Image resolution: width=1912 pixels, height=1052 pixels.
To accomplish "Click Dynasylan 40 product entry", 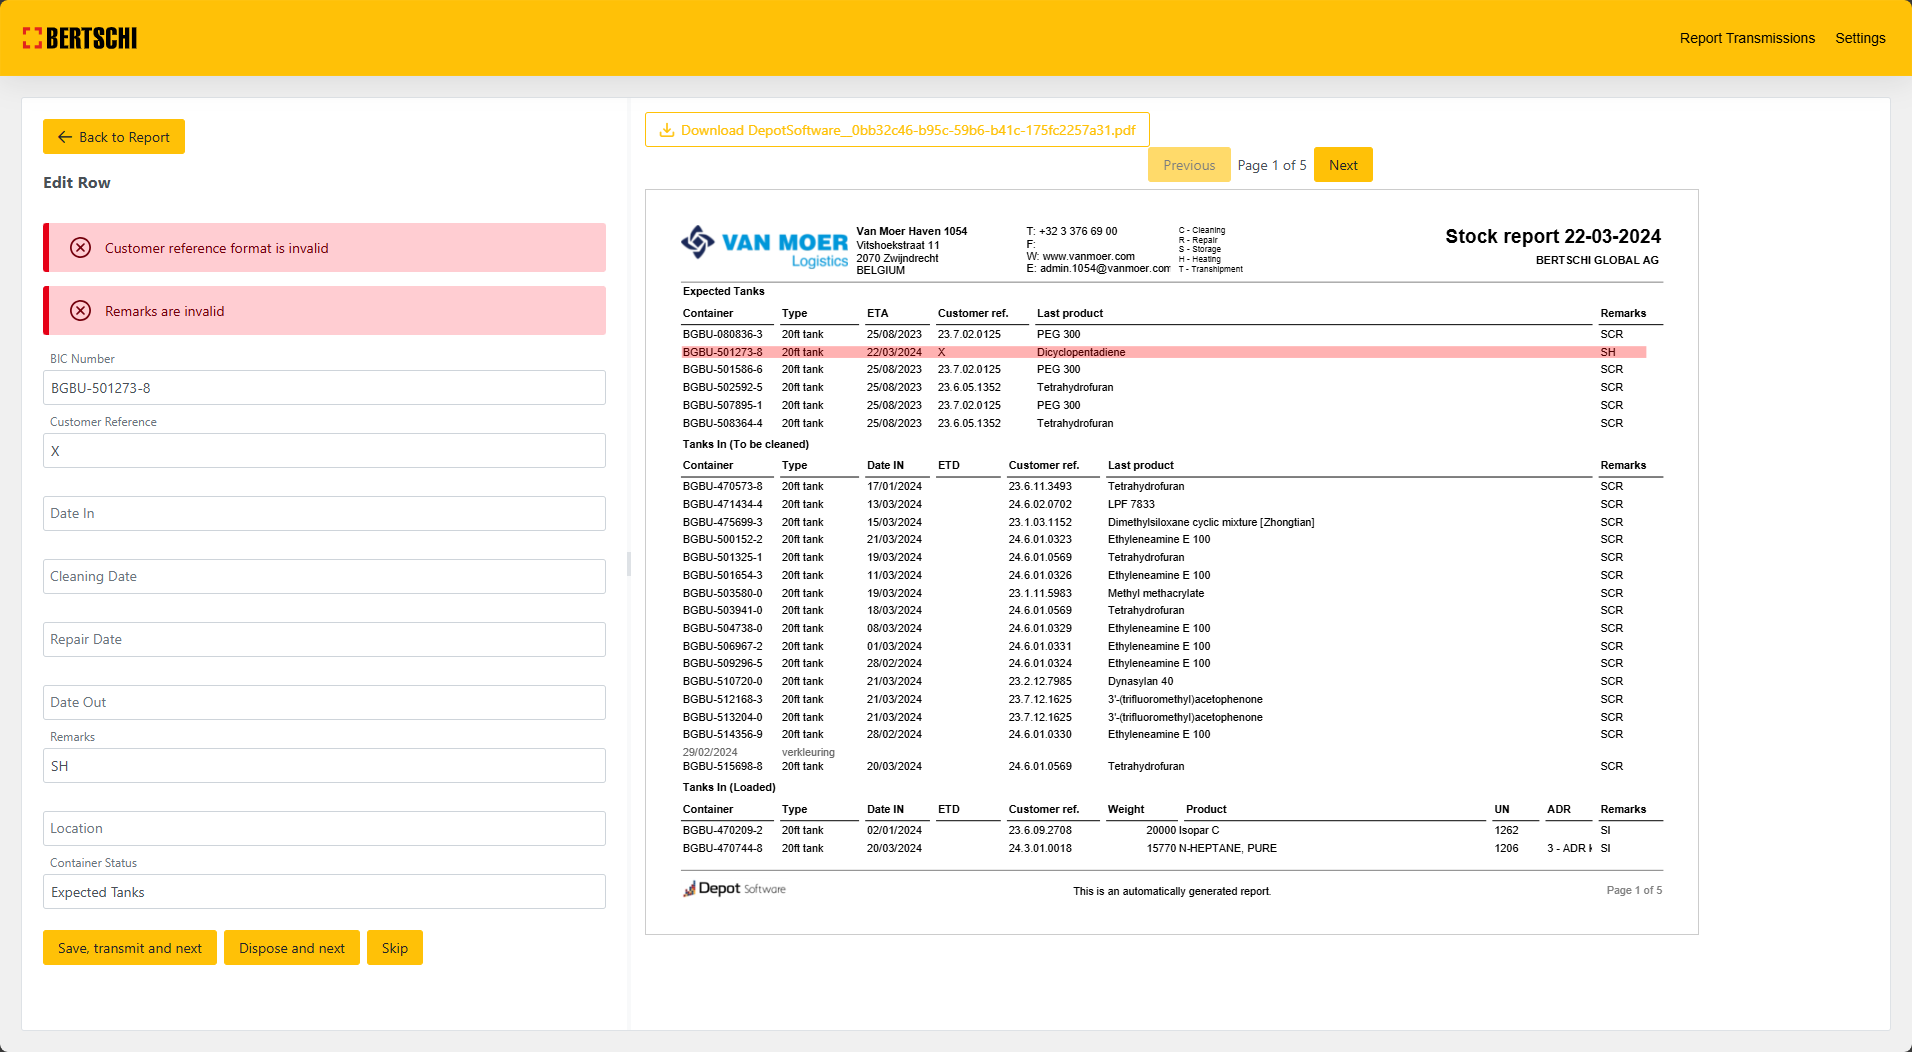I will [1141, 681].
